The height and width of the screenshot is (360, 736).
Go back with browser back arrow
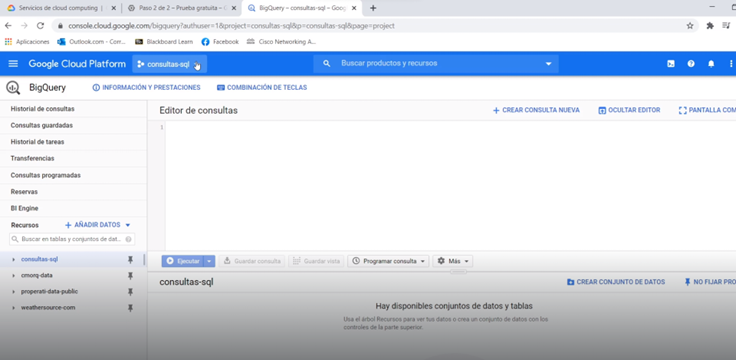(x=8, y=26)
